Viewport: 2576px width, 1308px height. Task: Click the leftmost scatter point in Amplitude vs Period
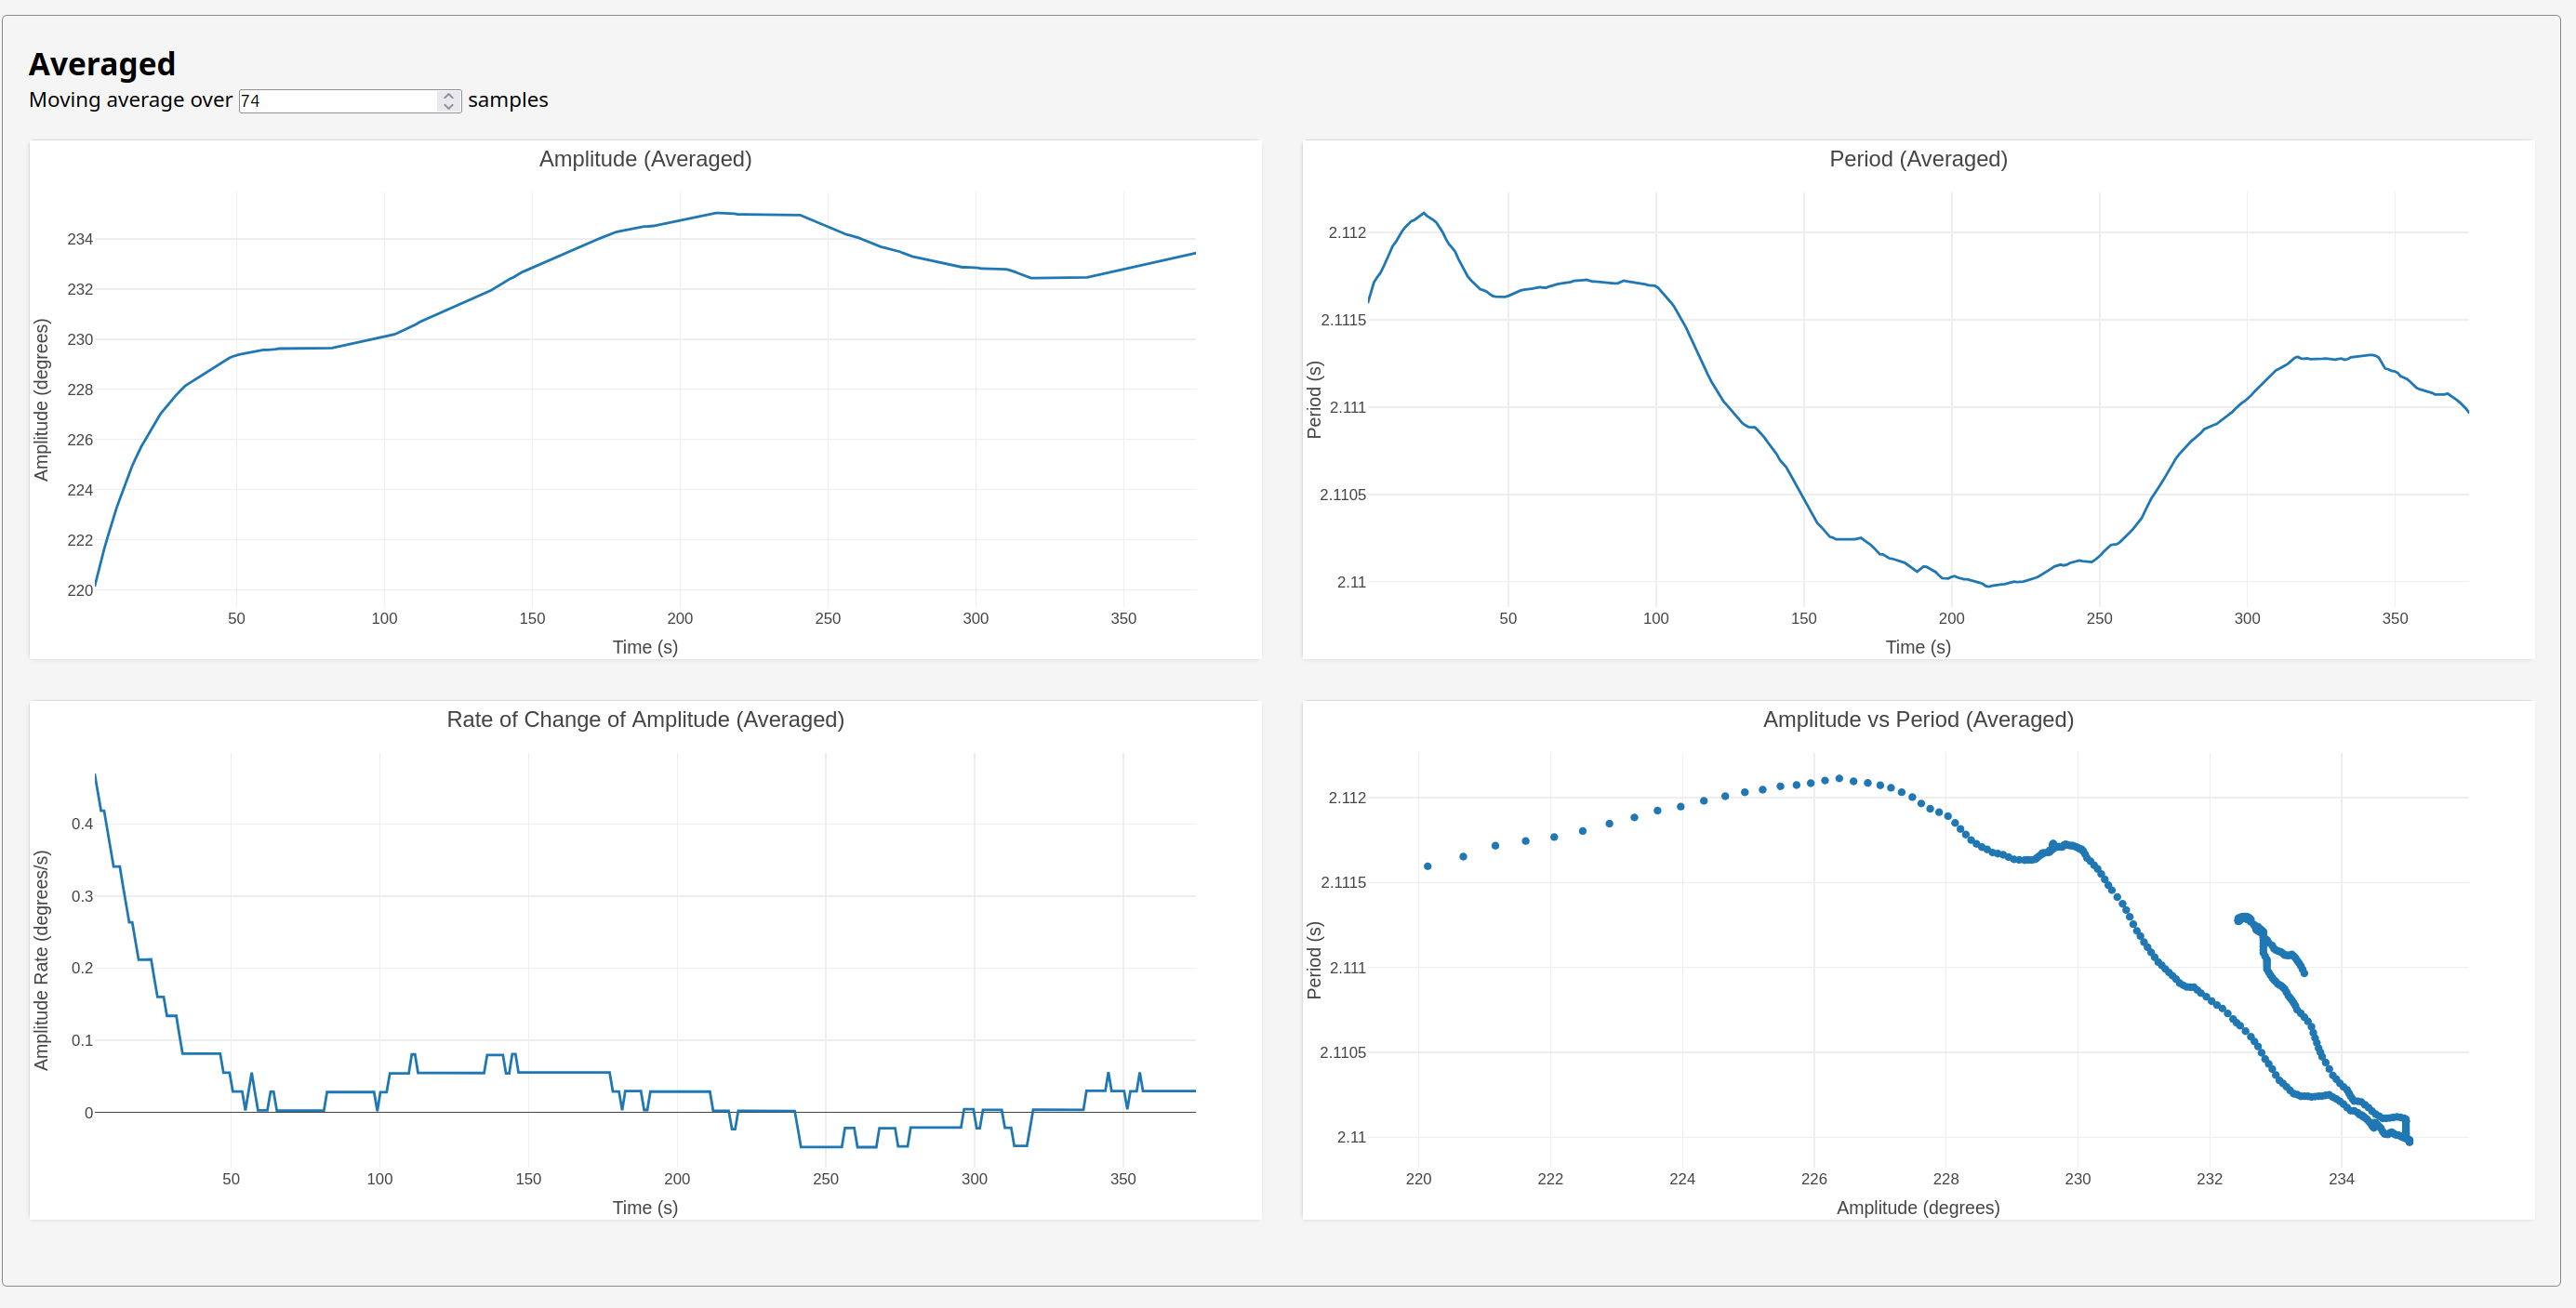(1427, 866)
